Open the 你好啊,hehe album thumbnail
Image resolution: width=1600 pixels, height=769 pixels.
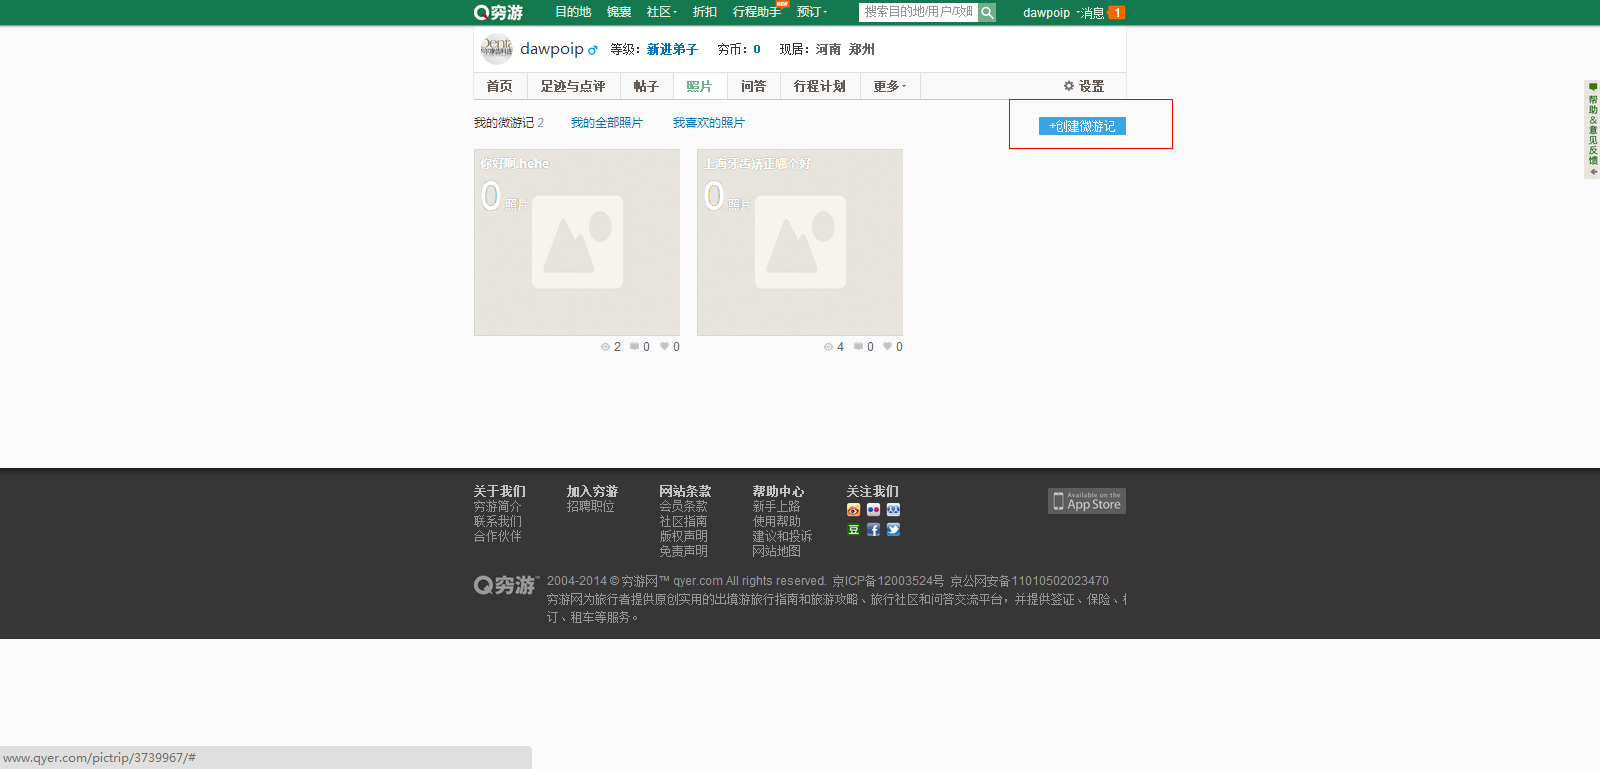(x=577, y=243)
